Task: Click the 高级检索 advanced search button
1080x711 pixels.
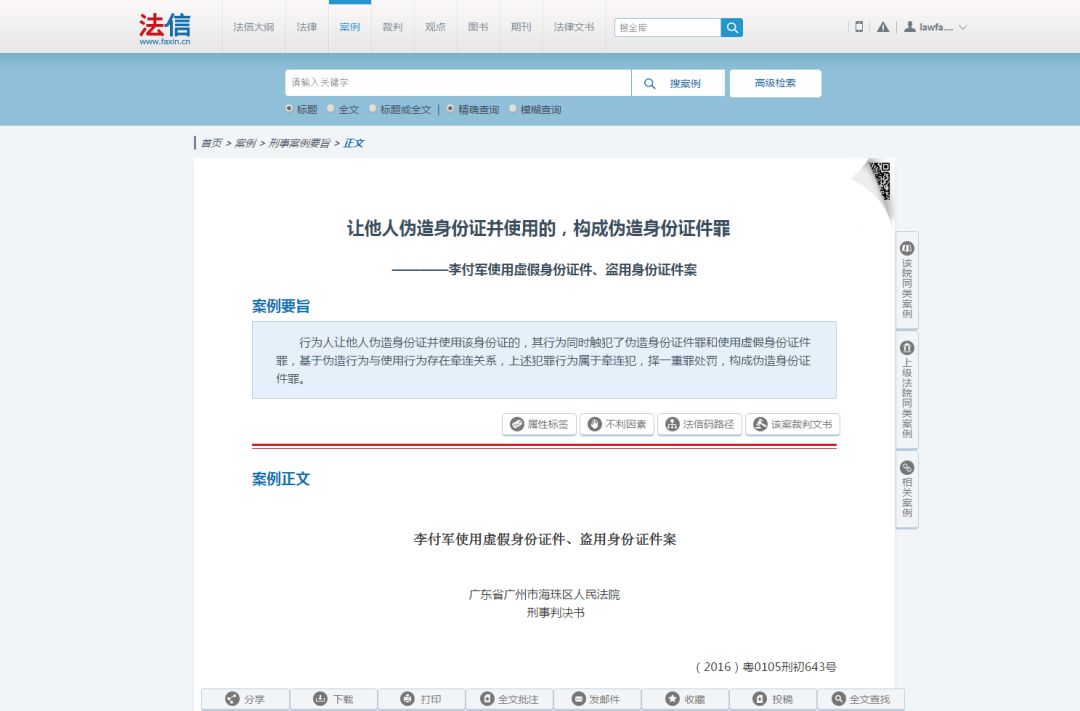Action: 775,83
